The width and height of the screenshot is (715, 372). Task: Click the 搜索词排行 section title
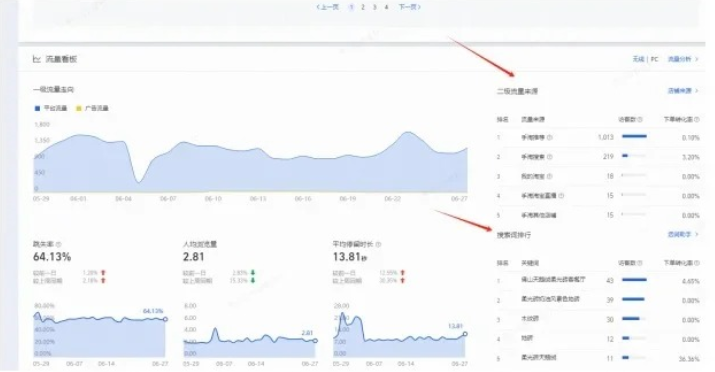(514, 235)
